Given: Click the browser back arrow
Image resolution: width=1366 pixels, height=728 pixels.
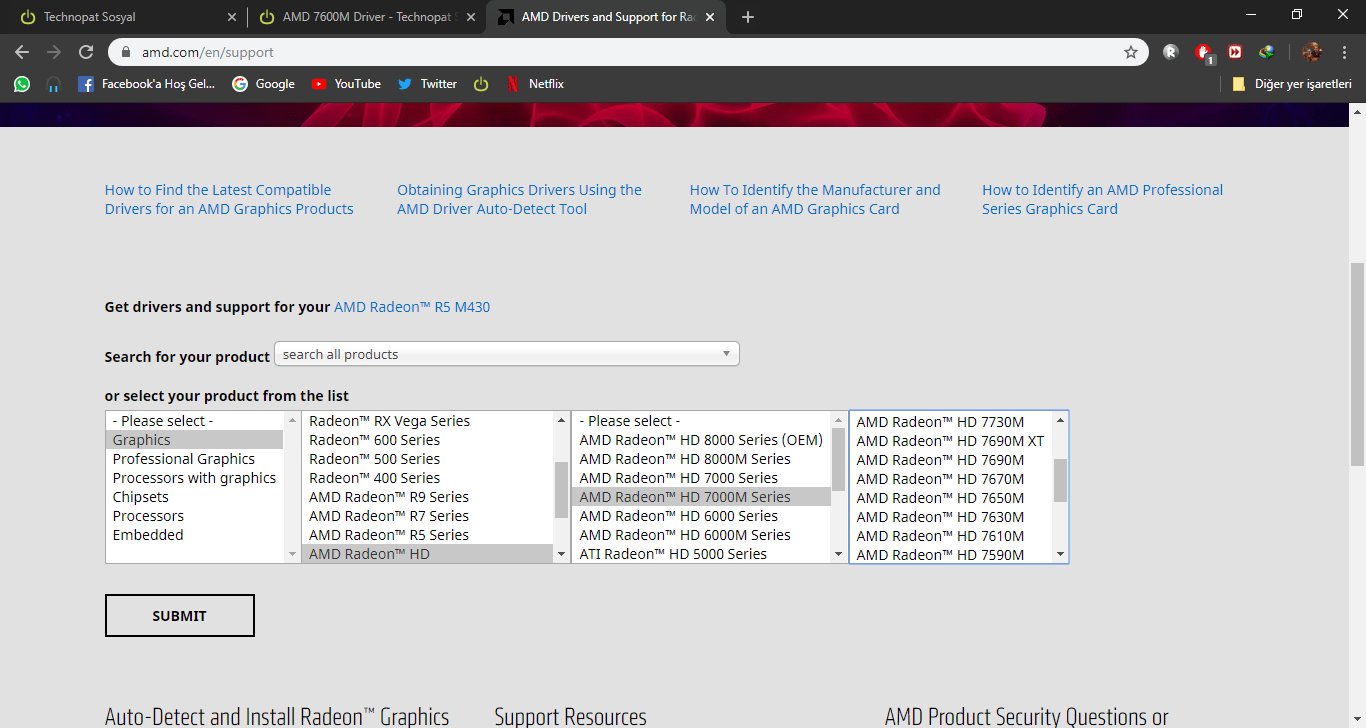Looking at the screenshot, I should (22, 52).
